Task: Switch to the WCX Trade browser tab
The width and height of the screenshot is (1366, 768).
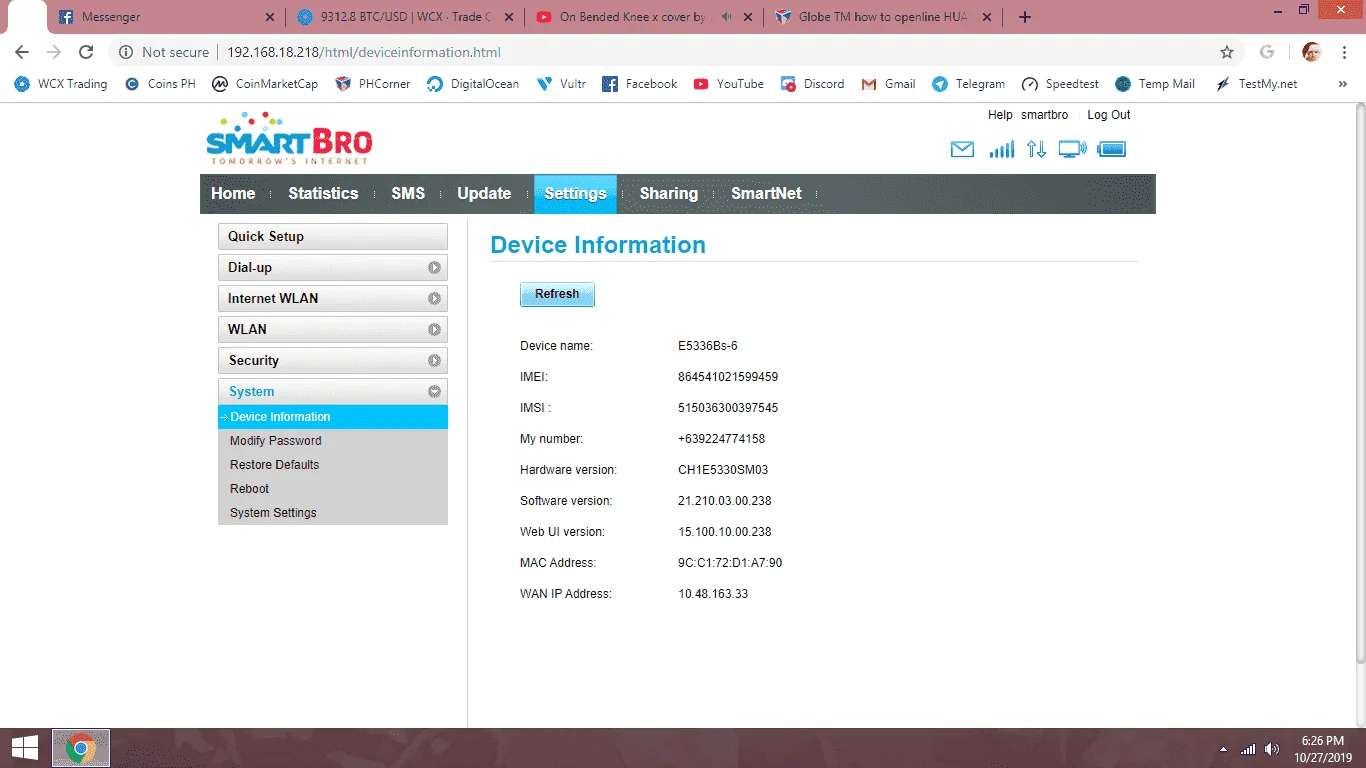Action: point(405,17)
